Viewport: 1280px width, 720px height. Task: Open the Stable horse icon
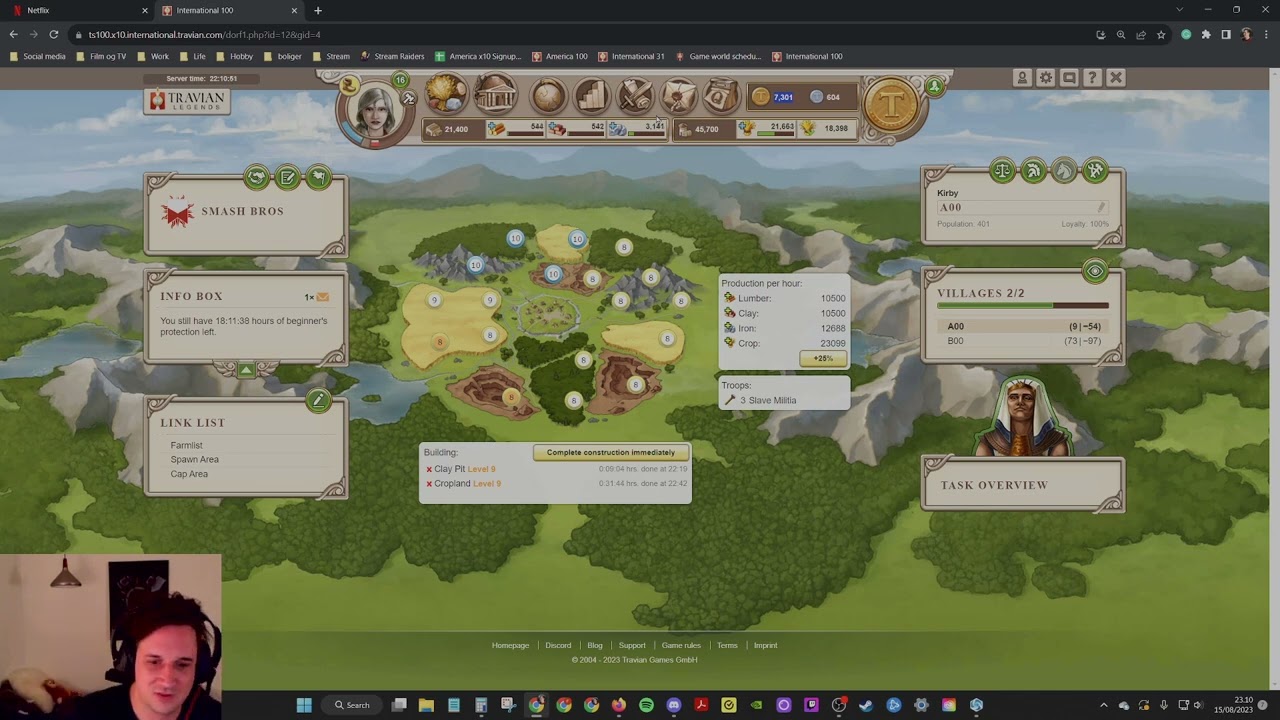[x=1064, y=171]
